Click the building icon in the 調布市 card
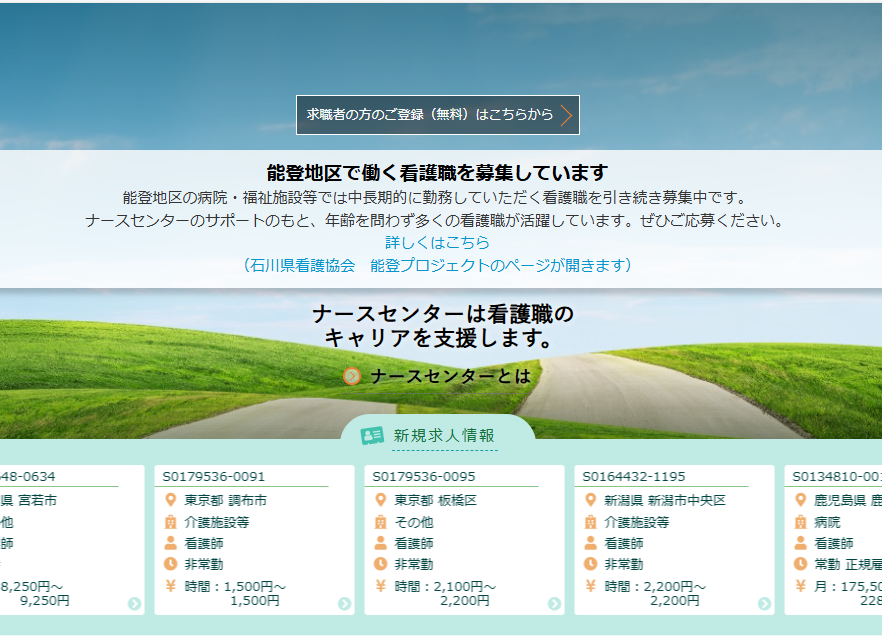Screen dimensions: 882x636 [x=171, y=522]
